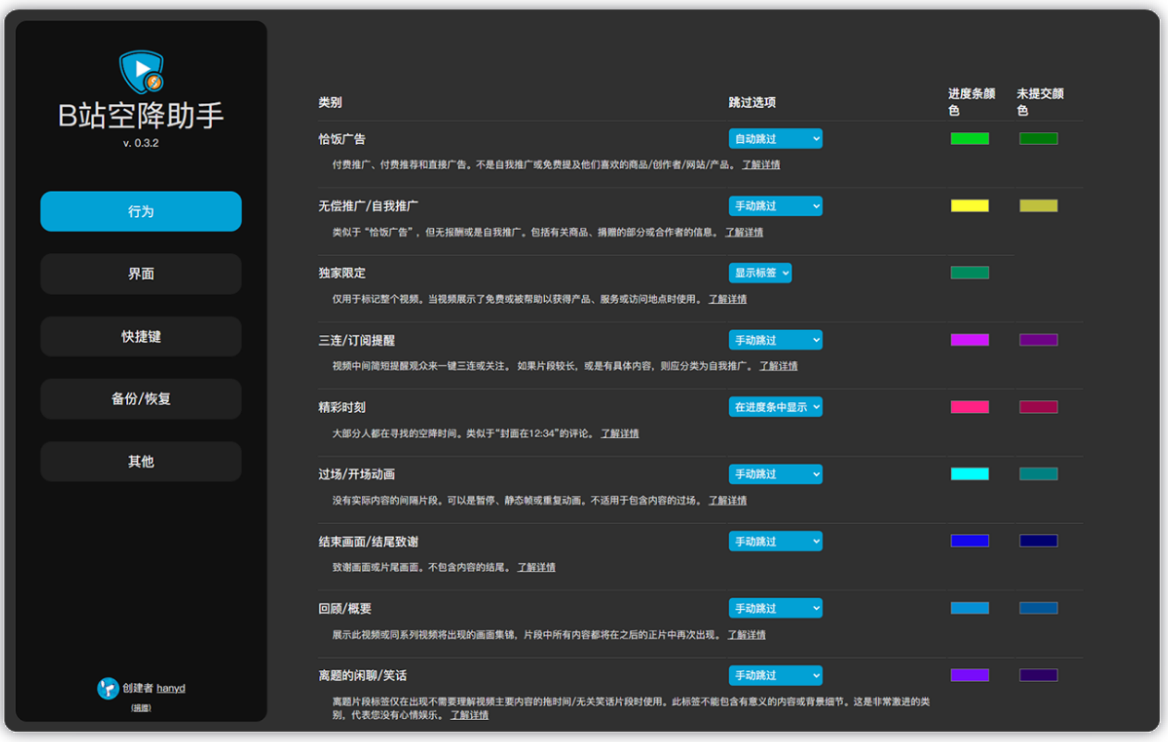Pick unsubmitted color for 精彩时刻
The width and height of the screenshot is (1168, 742).
point(1038,407)
